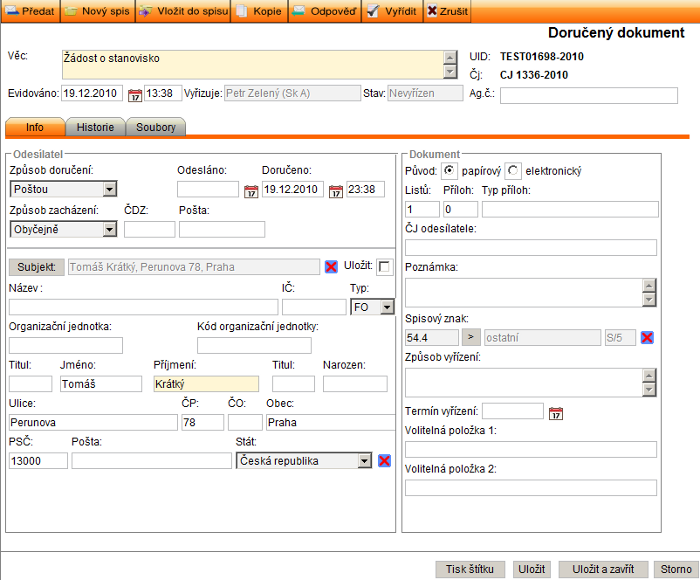Image resolution: width=700 pixels, height=580 pixels.
Task: Click the ČDZ input field
Action: click(x=150, y=229)
